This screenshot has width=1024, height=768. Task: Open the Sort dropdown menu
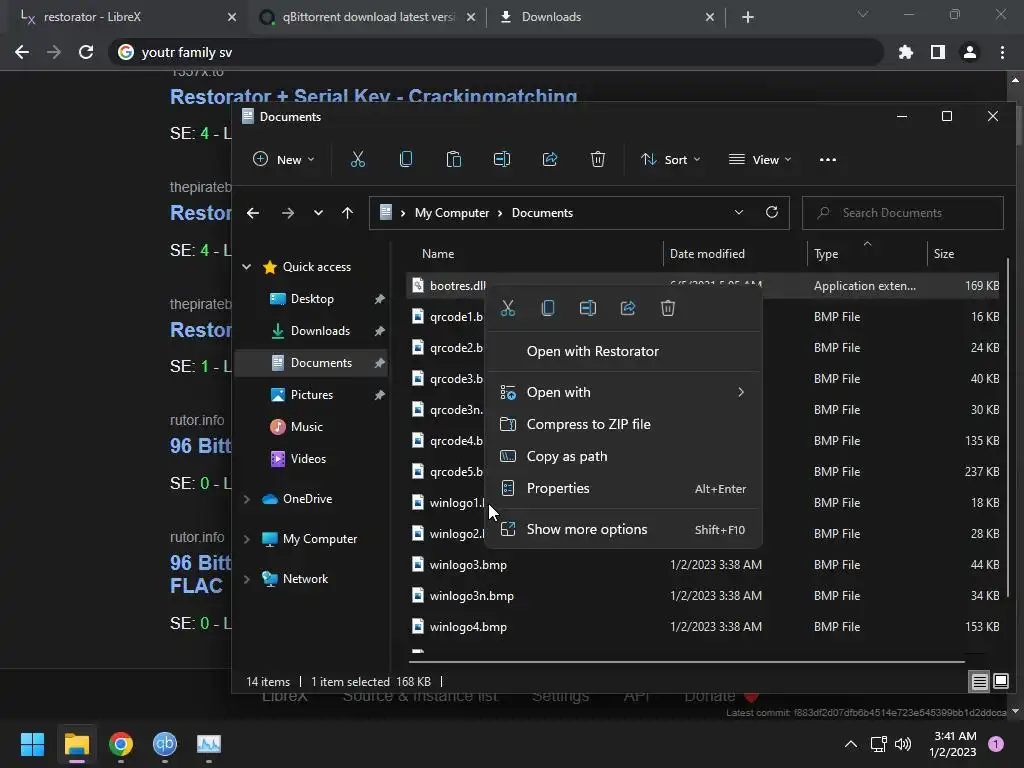pyautogui.click(x=670, y=159)
